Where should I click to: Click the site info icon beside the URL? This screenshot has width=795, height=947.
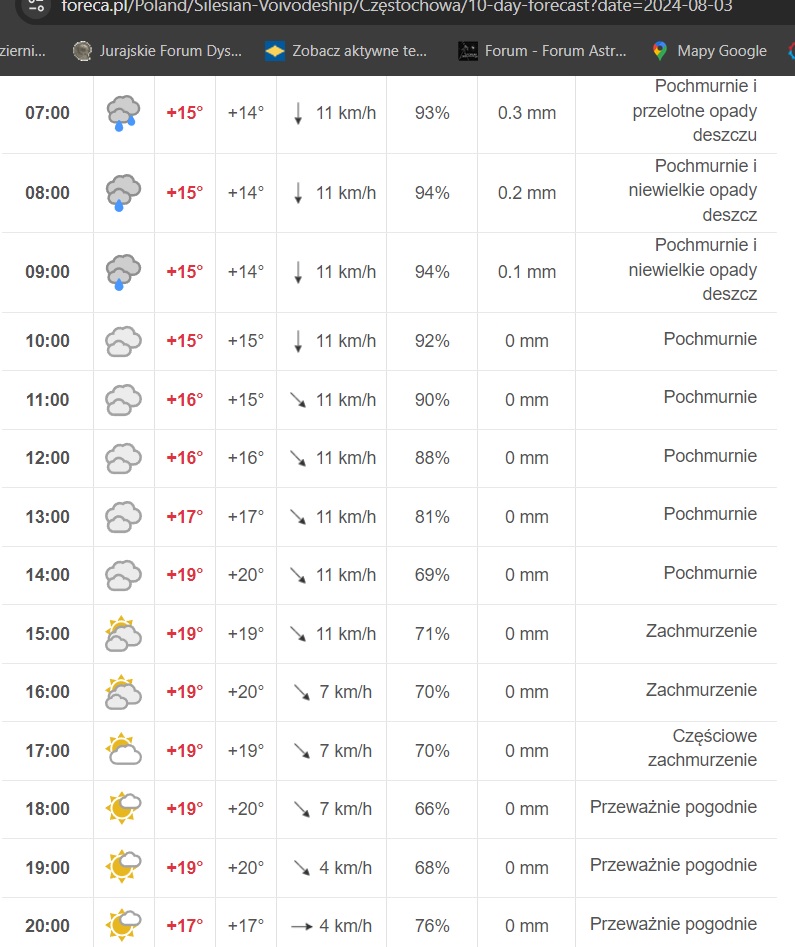pyautogui.click(x=34, y=5)
